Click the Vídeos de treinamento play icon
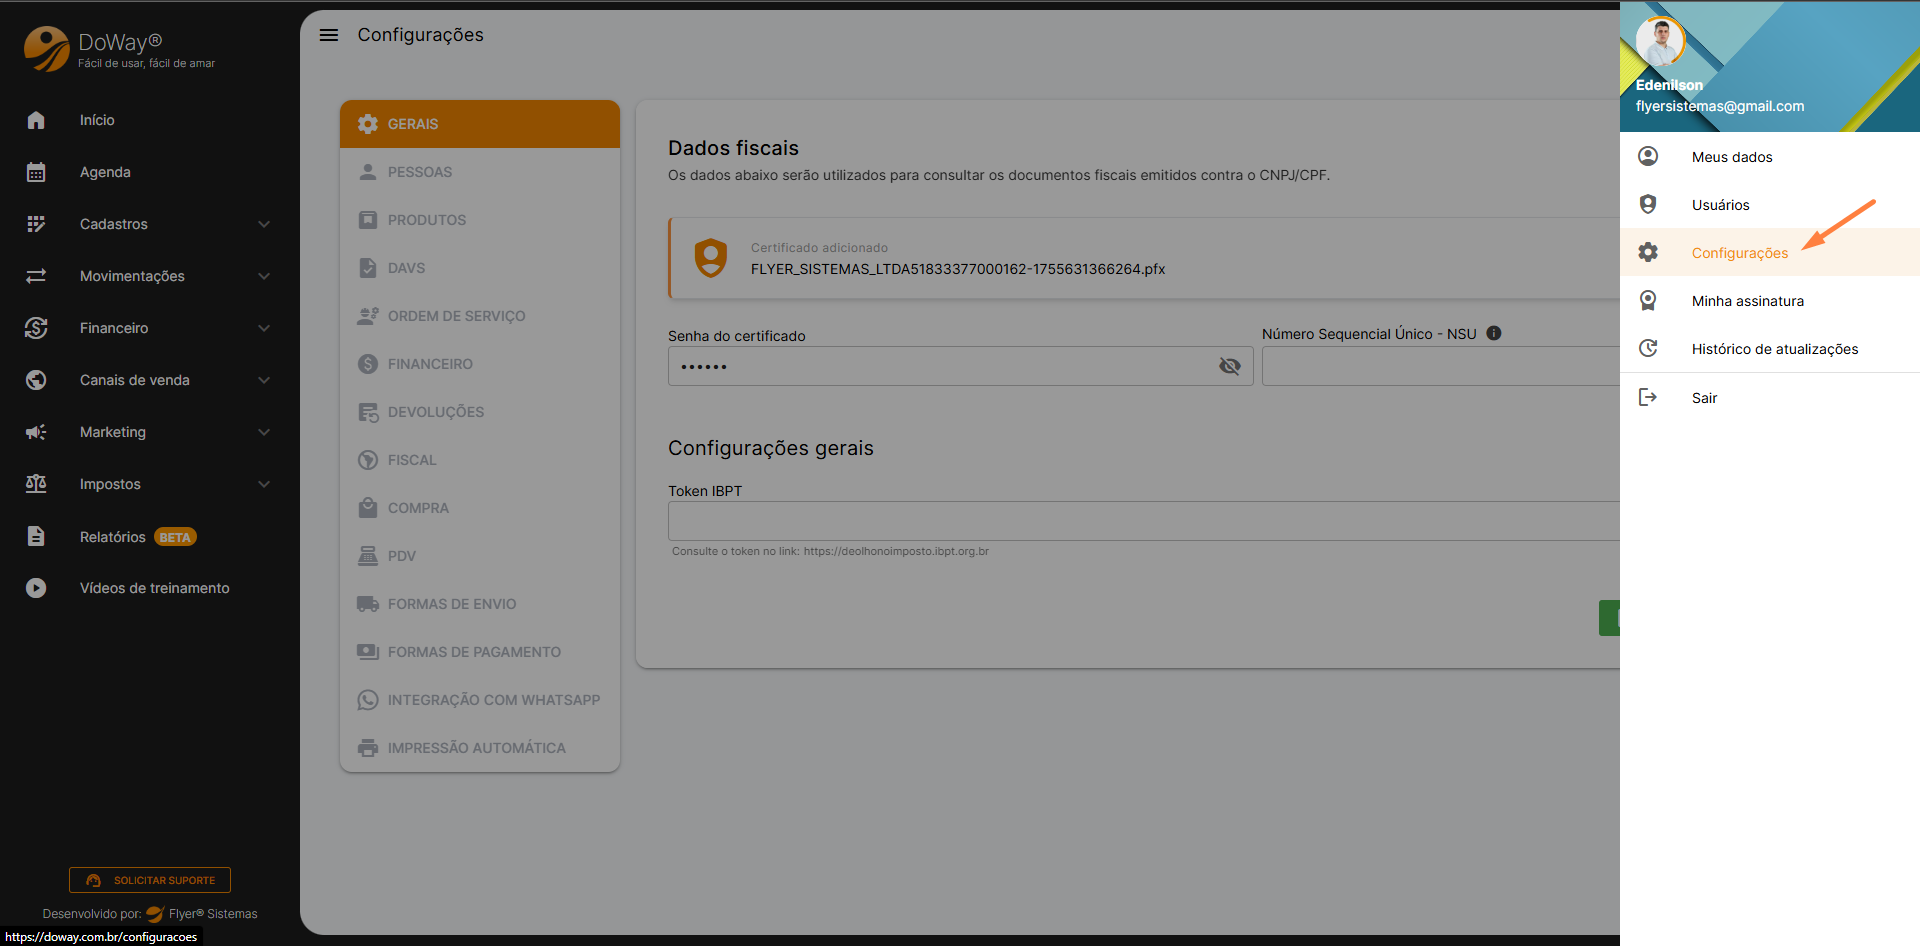The image size is (1920, 946). [x=36, y=588]
